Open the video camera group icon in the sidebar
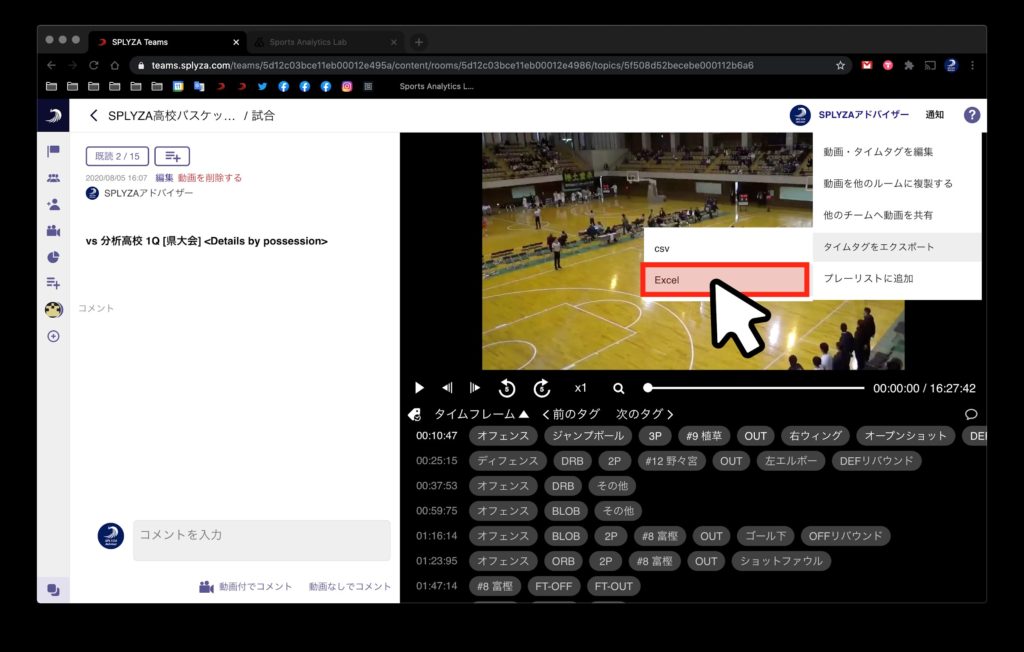Screen dimensions: 1024x652 point(54,231)
